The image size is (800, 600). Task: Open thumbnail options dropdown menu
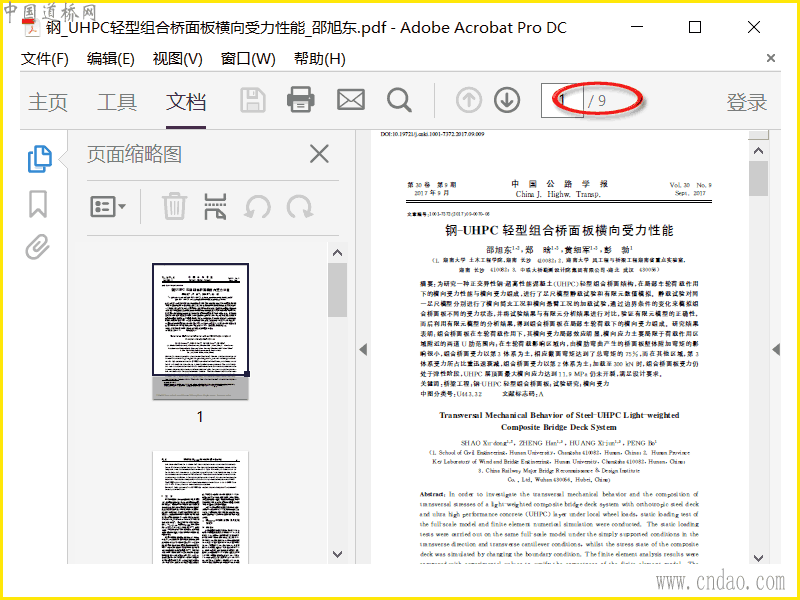click(x=108, y=207)
